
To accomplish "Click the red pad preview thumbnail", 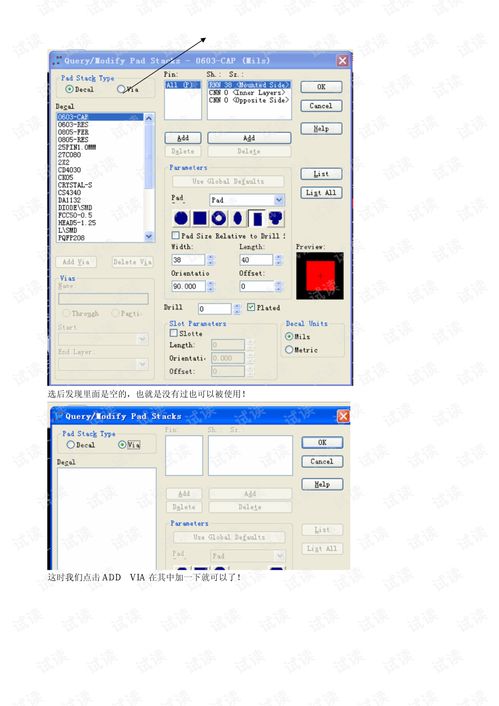I will pyautogui.click(x=320, y=276).
